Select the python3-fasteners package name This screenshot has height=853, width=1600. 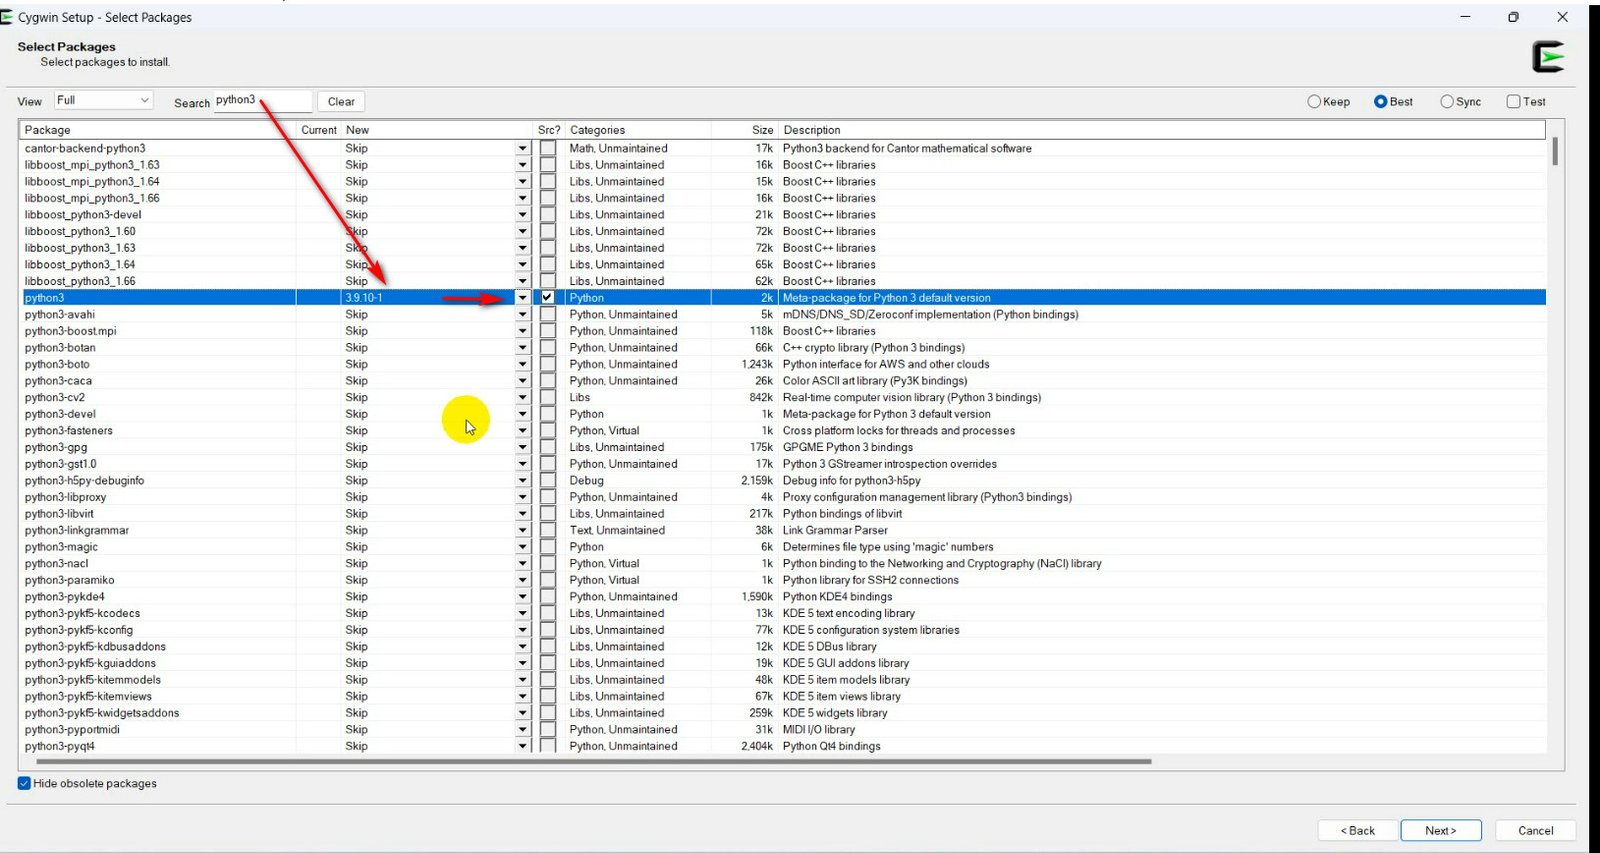69,431
